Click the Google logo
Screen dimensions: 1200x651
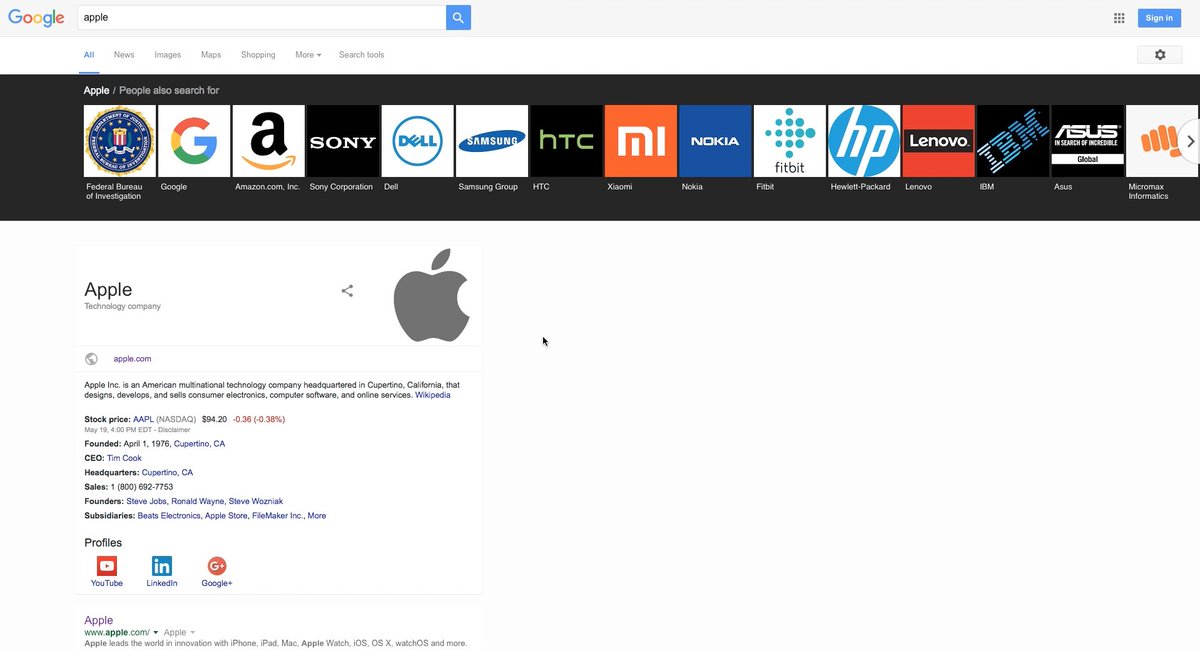click(x=36, y=17)
